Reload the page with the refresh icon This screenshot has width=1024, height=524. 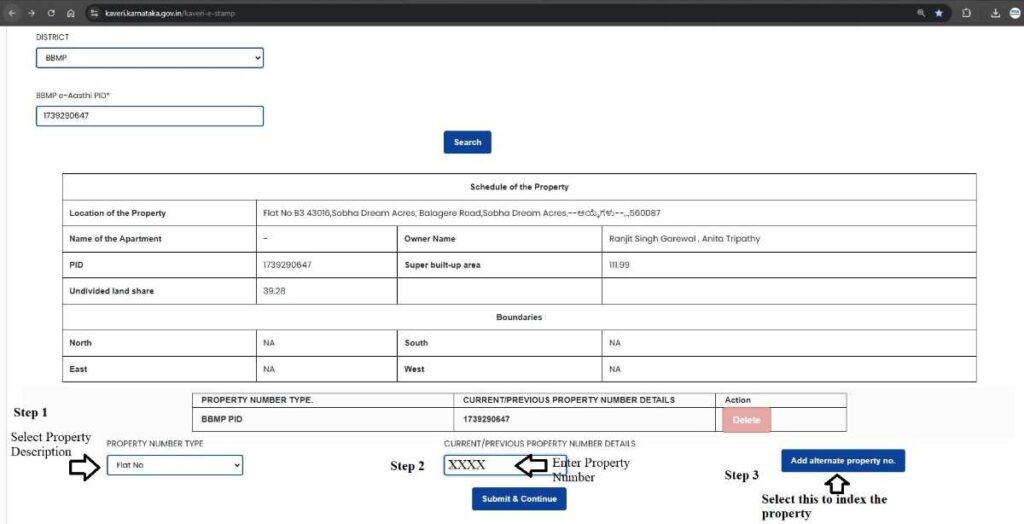[x=51, y=13]
